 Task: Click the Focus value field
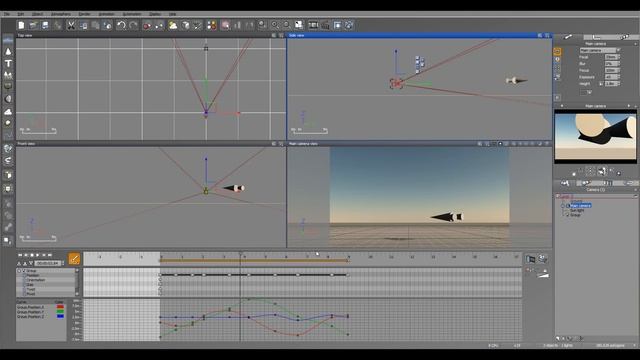point(610,70)
